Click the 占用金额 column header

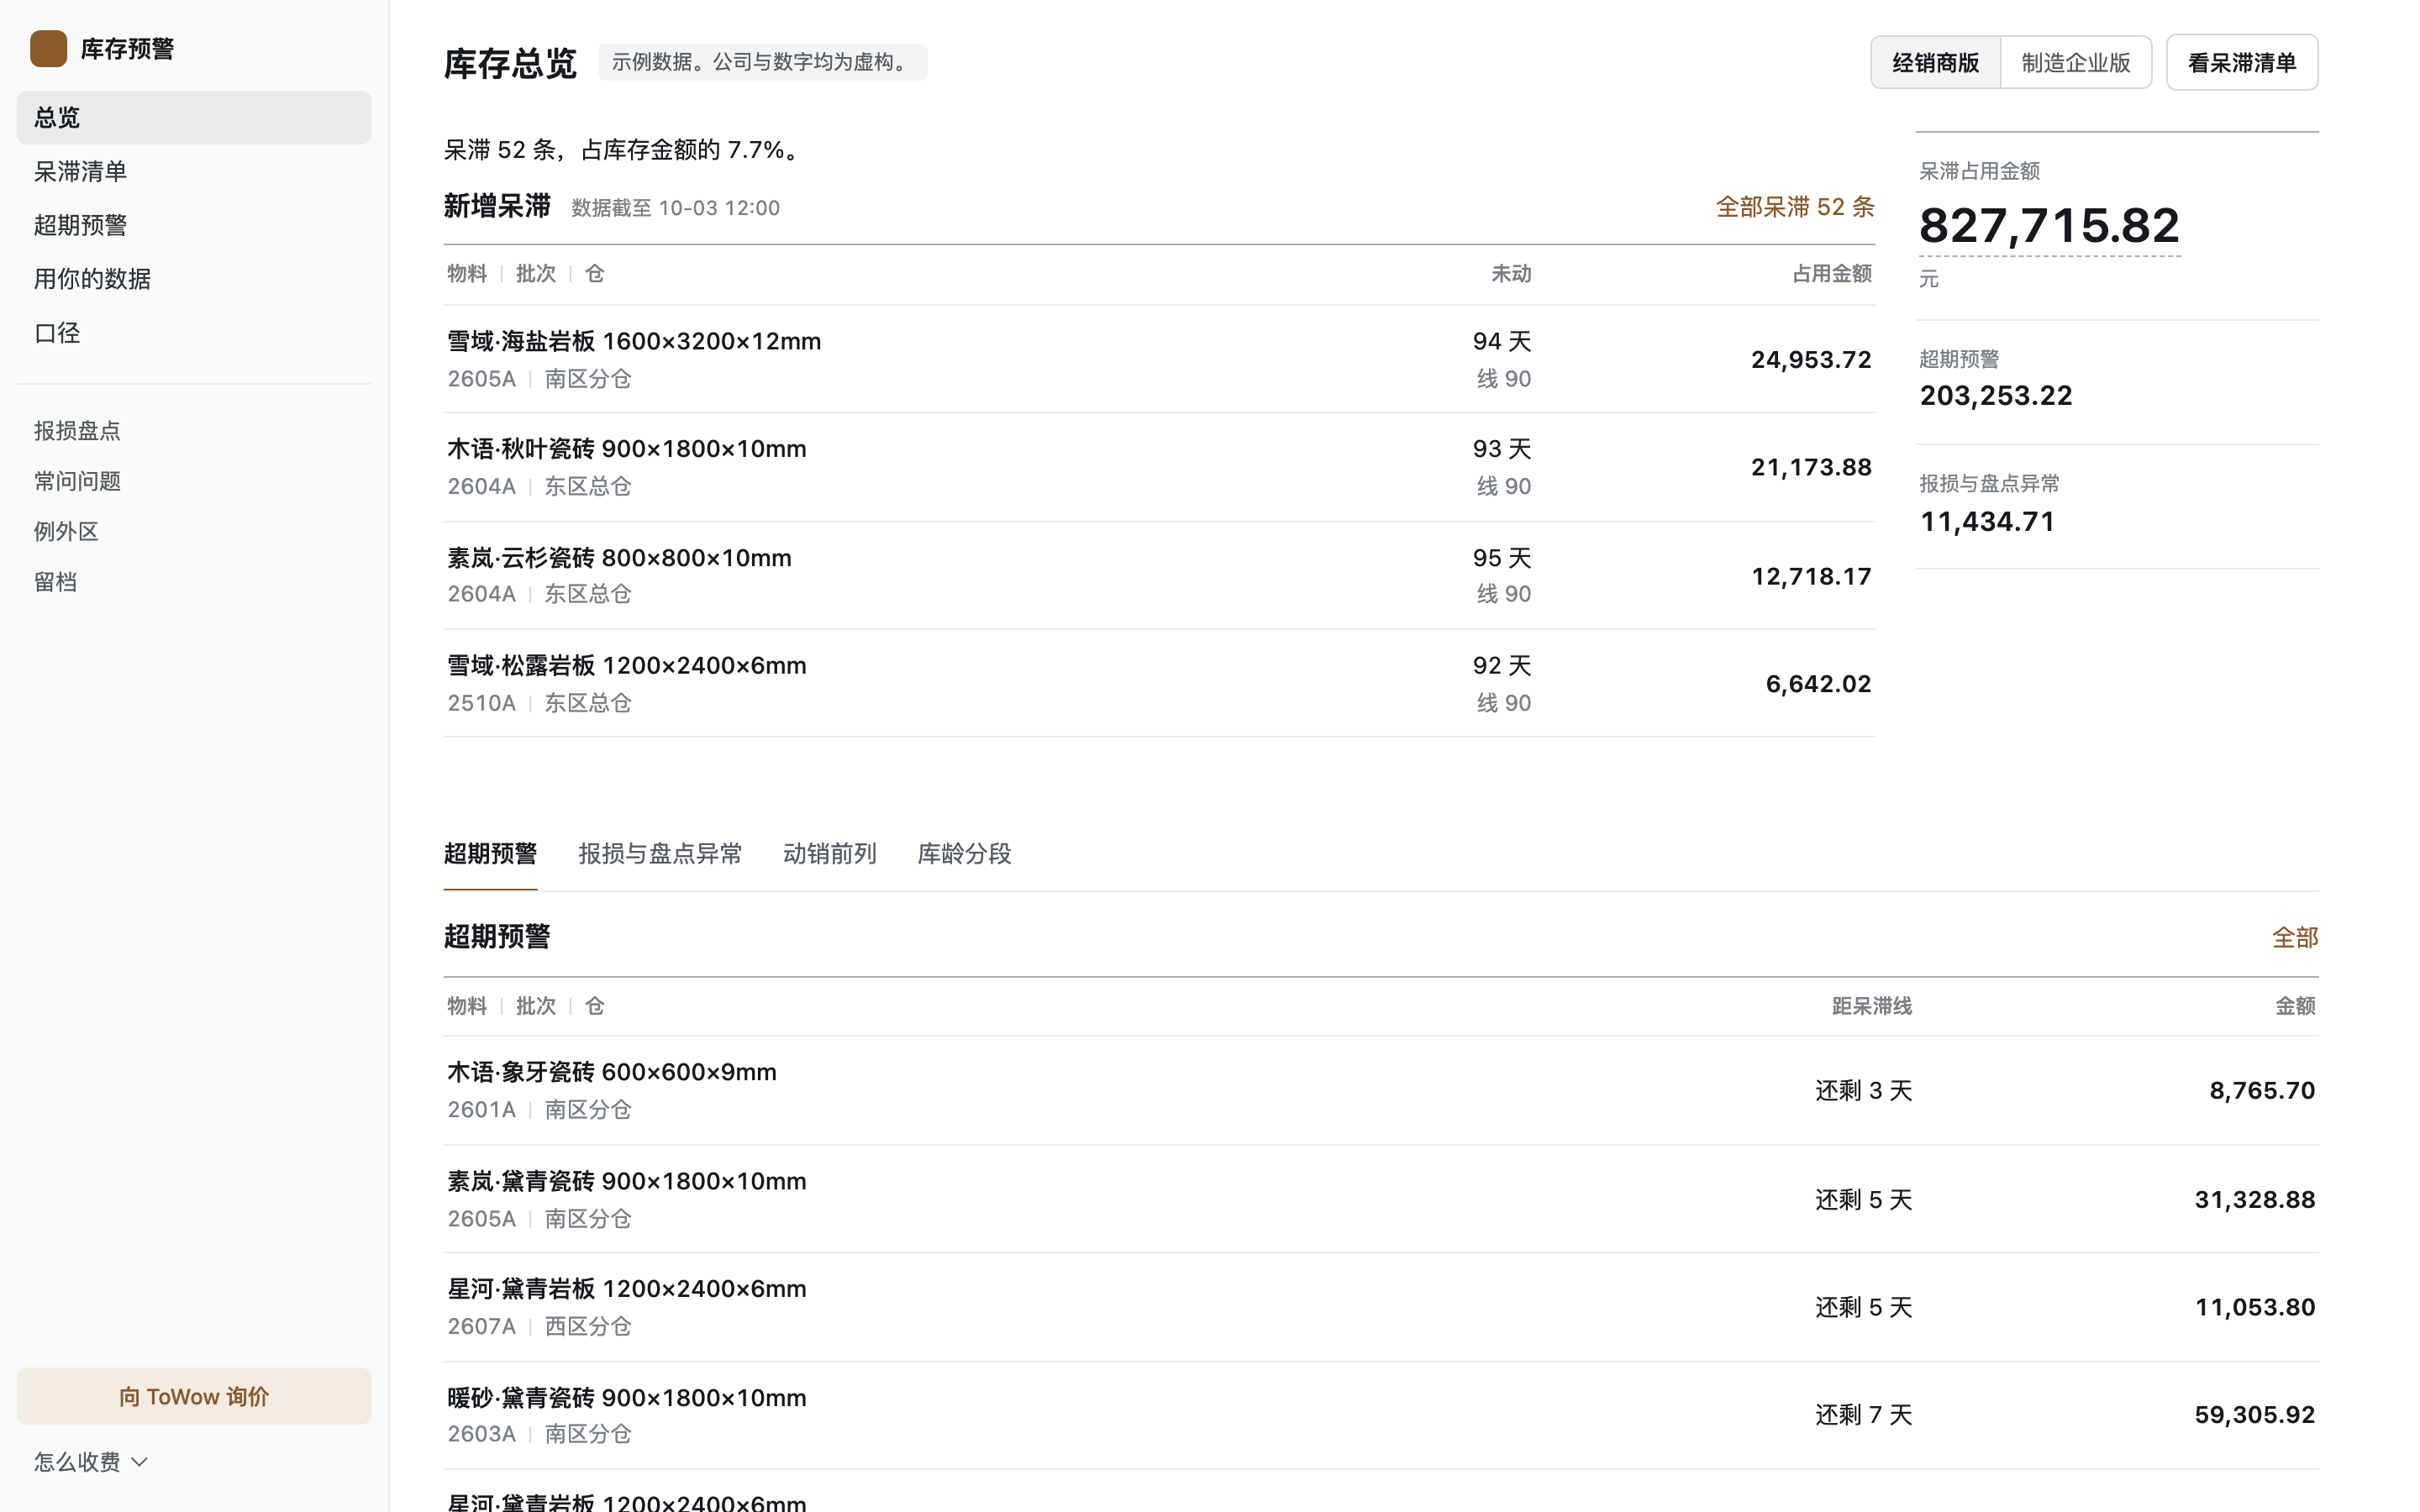[x=1832, y=274]
